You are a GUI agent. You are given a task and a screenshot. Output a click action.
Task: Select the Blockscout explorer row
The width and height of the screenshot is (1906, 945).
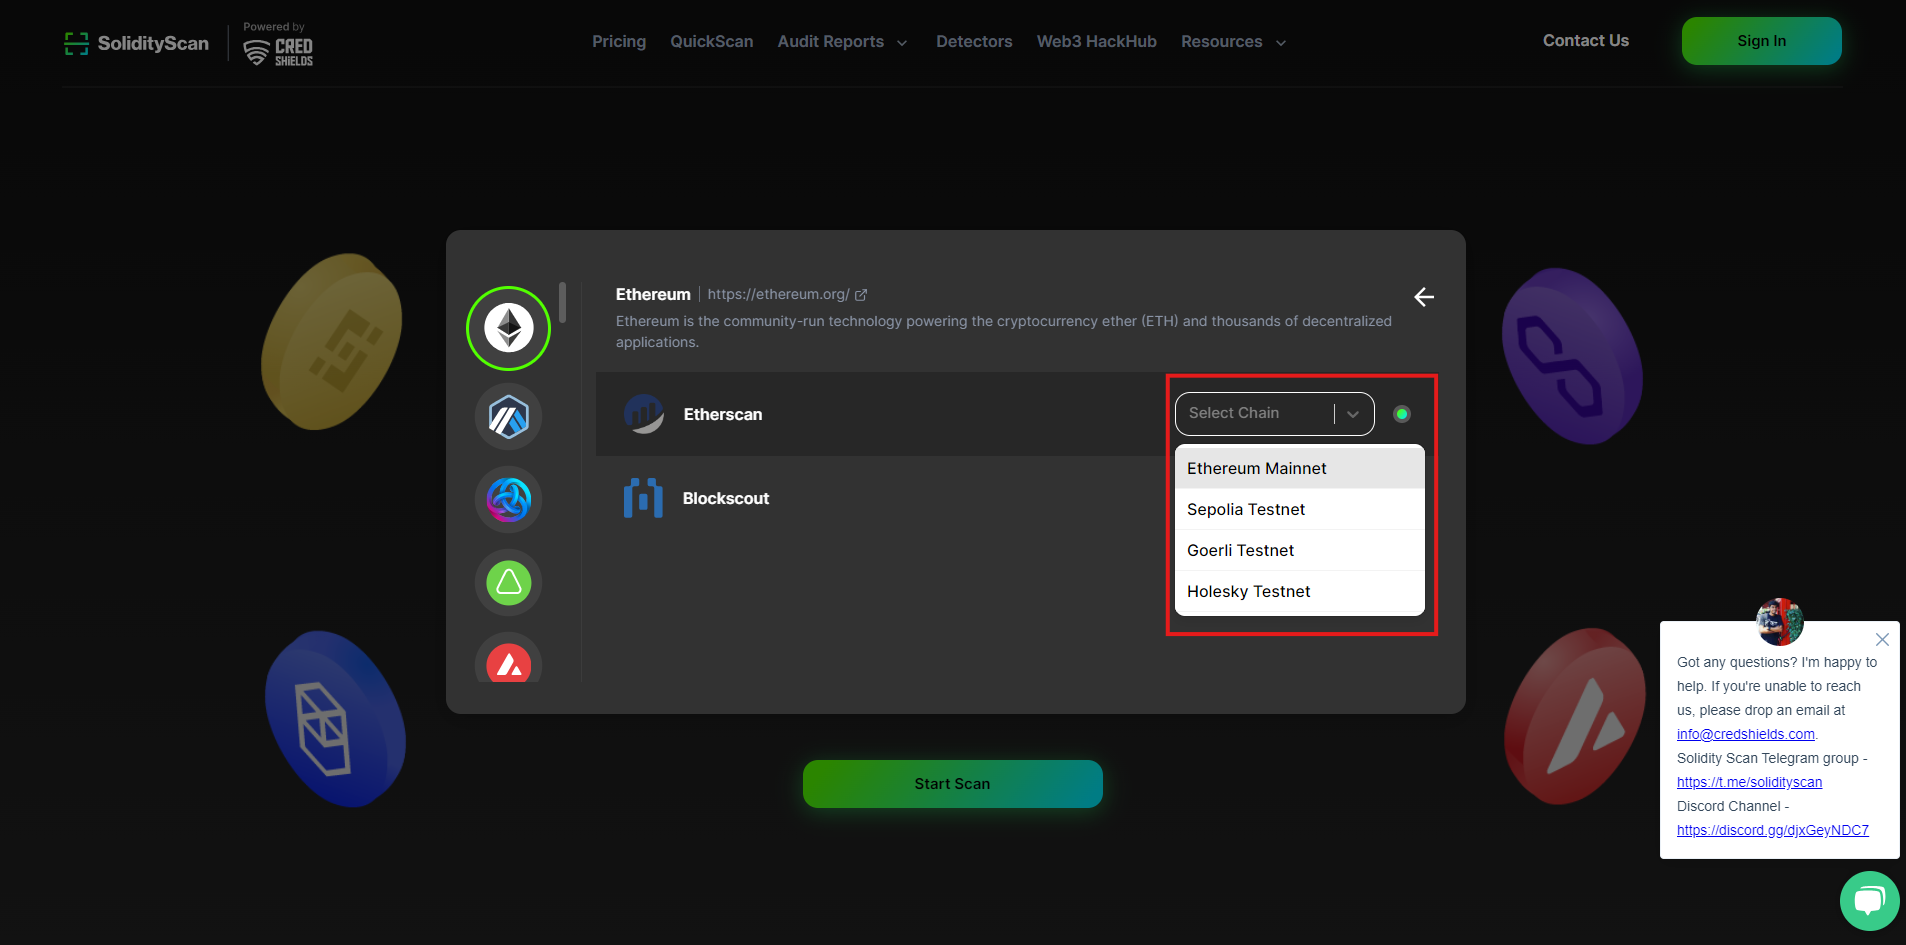(725, 498)
